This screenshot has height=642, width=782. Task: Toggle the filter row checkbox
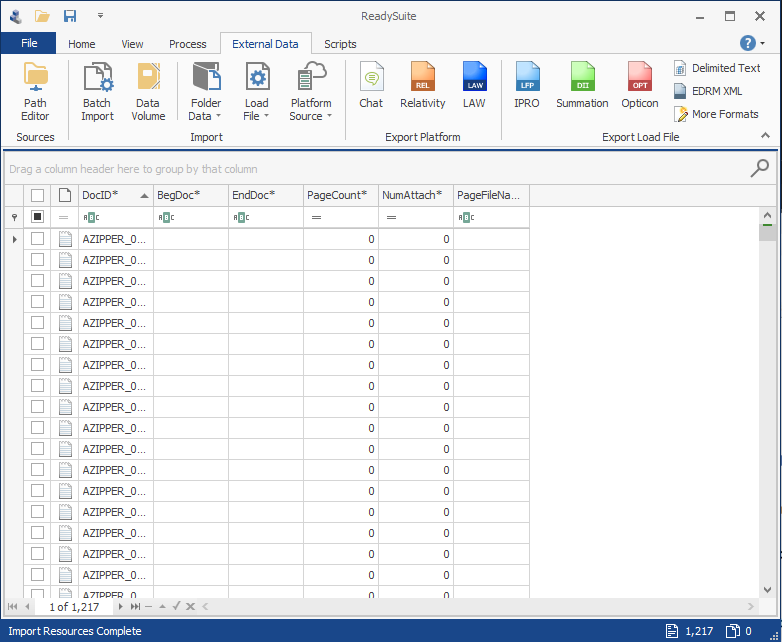point(37,216)
